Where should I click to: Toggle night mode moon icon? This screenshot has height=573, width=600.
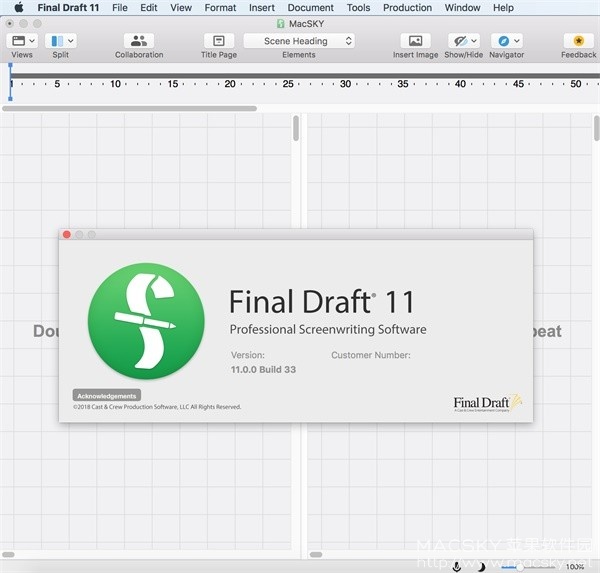pos(482,566)
